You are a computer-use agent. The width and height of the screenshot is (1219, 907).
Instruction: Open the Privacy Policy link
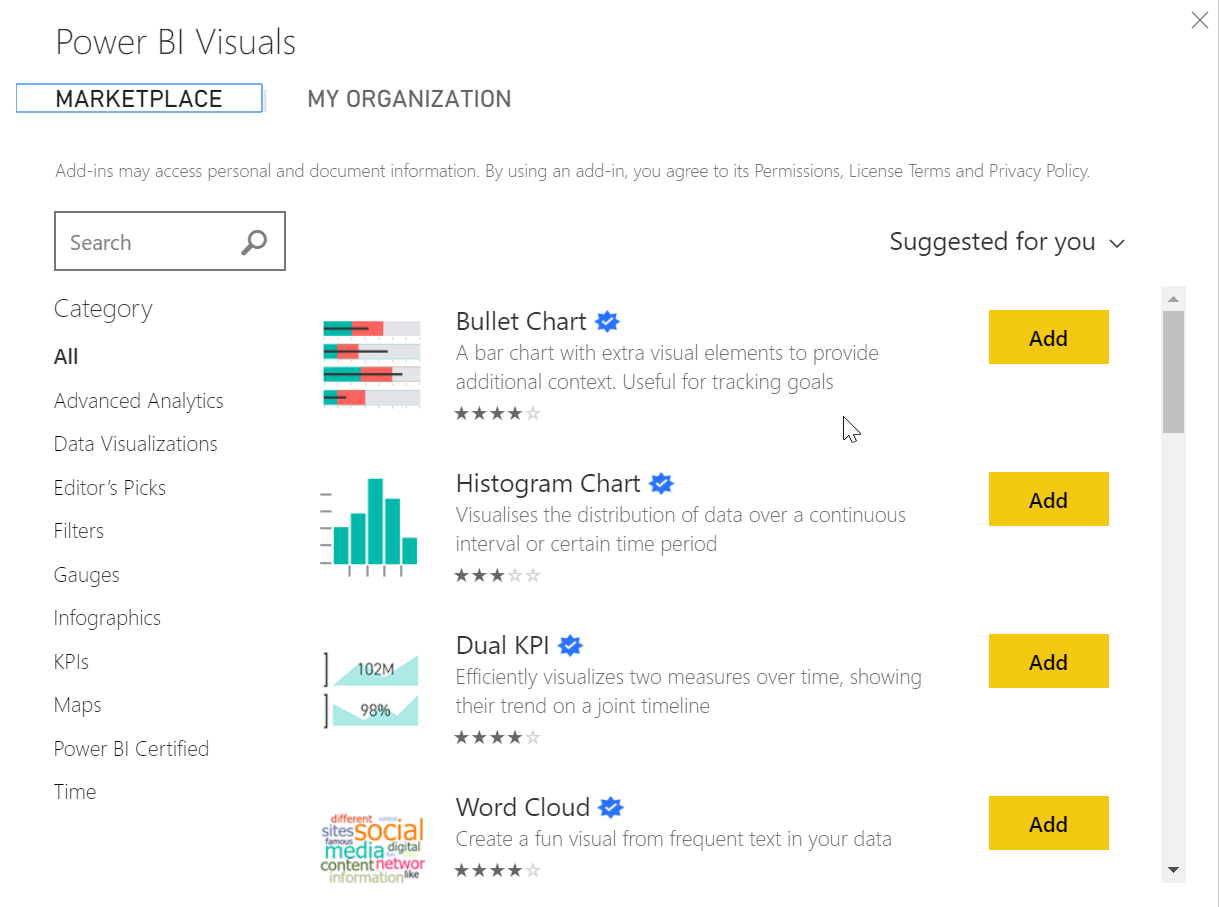coord(1038,171)
